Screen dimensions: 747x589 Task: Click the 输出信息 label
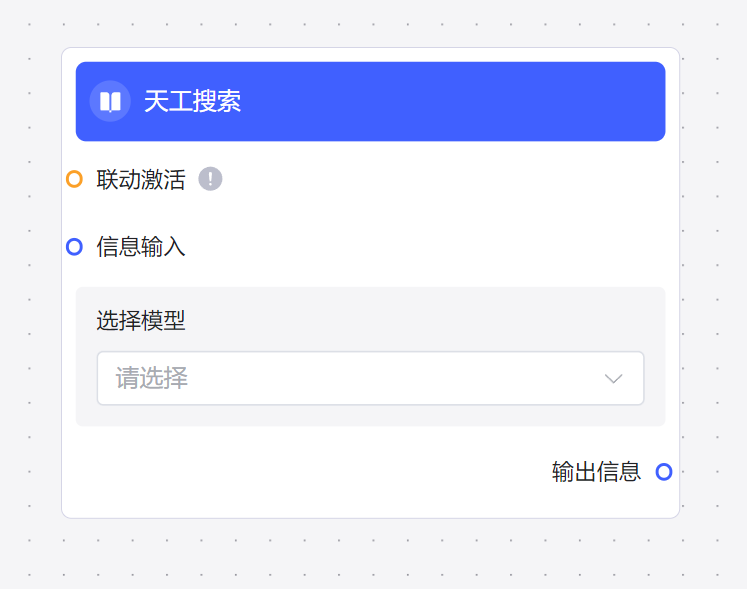(x=596, y=472)
